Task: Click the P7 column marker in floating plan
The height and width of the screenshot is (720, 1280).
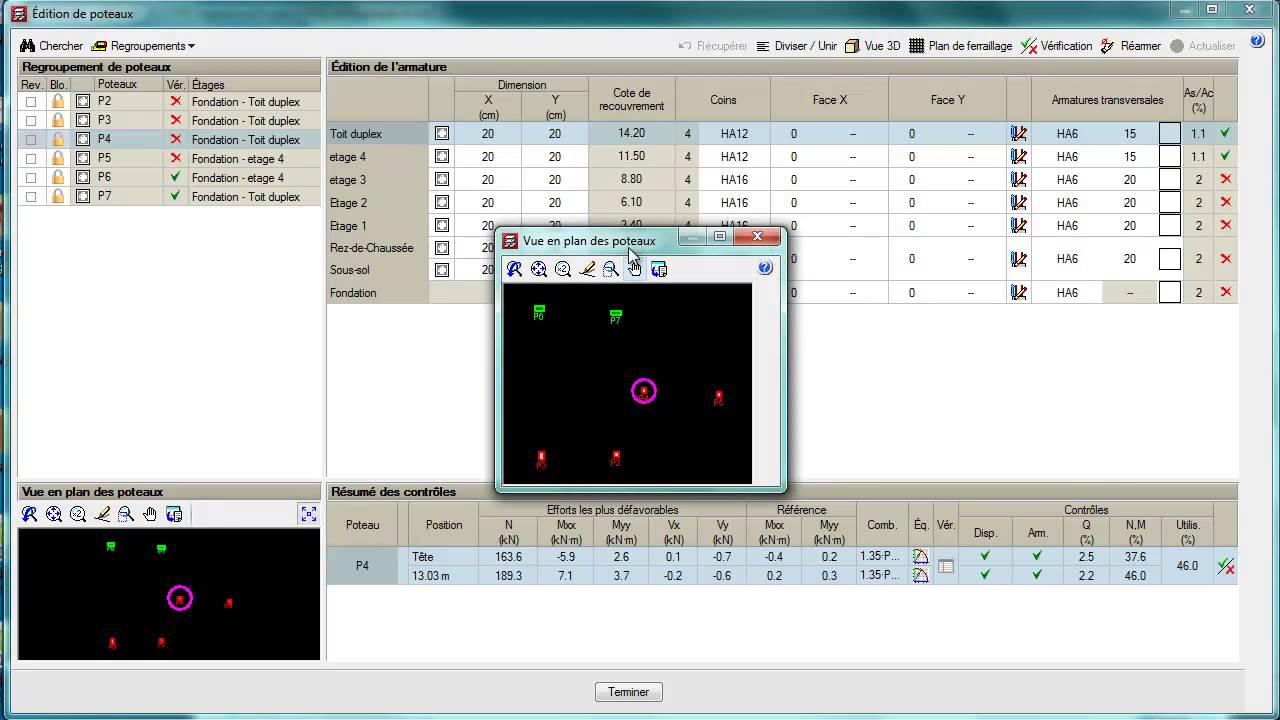Action: 616,316
